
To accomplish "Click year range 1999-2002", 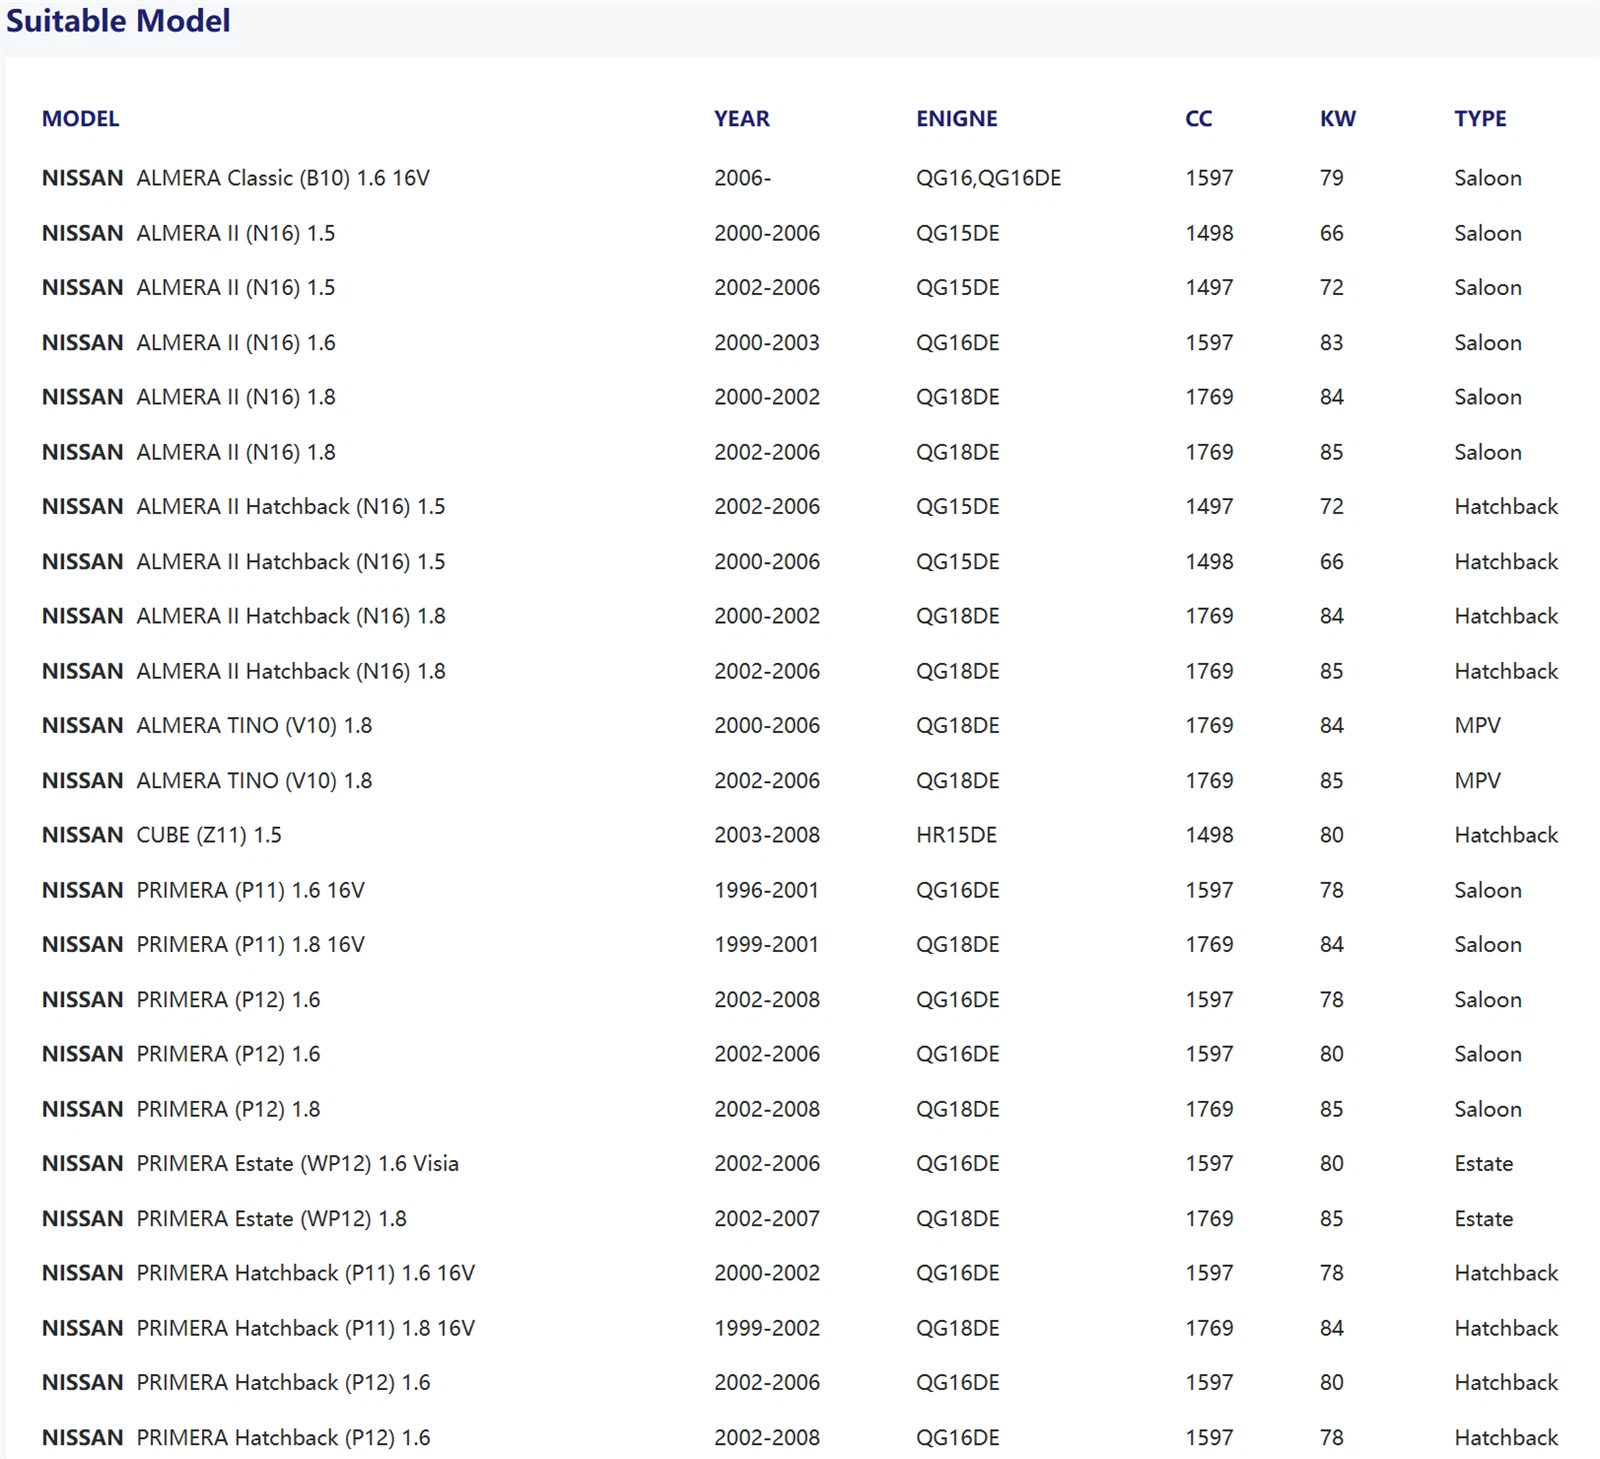I will point(767,1328).
